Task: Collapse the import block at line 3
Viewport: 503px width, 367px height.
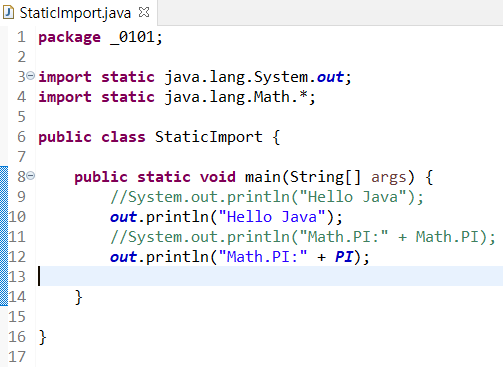Action: [x=30, y=76]
